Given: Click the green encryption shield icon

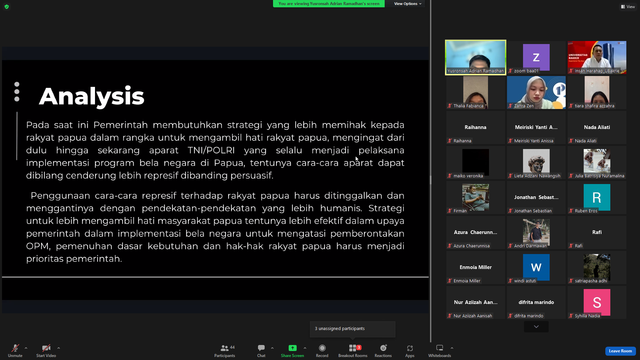Looking at the screenshot, I should [x=7, y=7].
